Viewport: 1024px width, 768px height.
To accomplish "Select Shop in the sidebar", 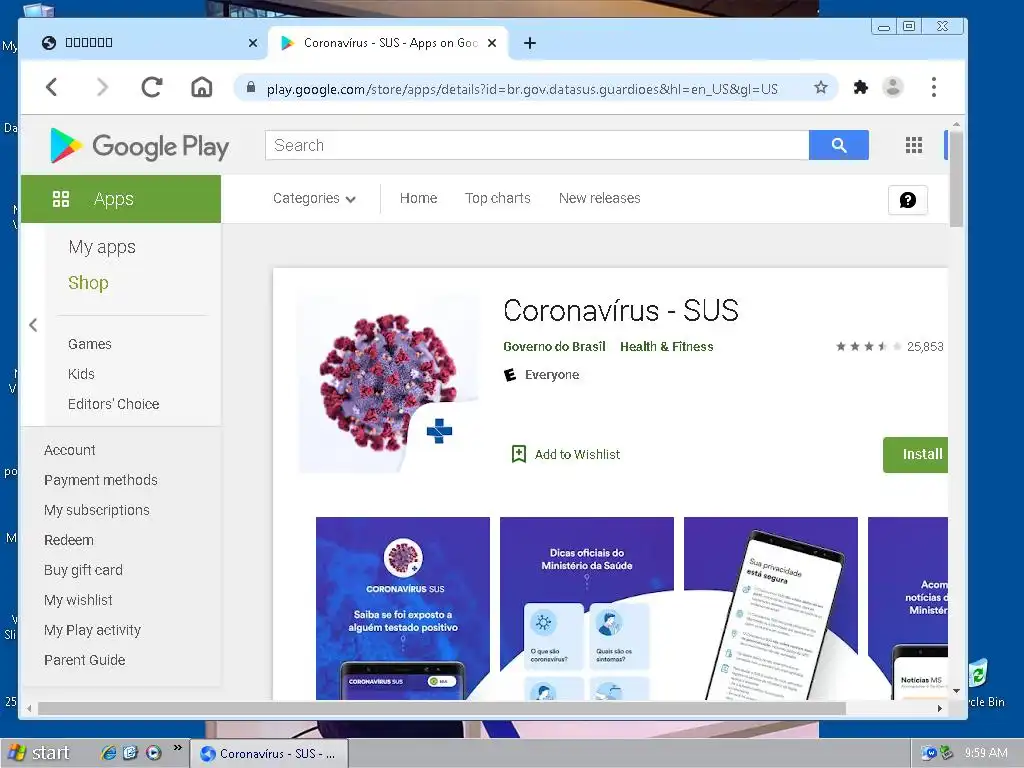I will [x=88, y=283].
